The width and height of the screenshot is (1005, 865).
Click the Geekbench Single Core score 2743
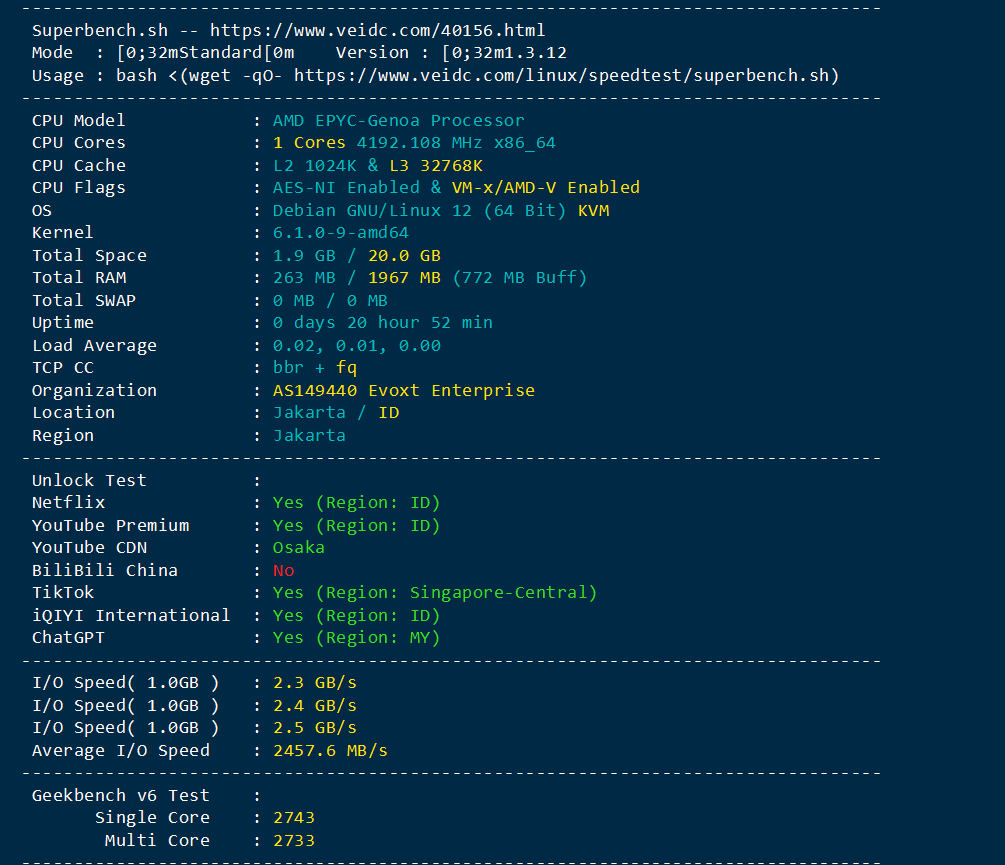click(294, 818)
